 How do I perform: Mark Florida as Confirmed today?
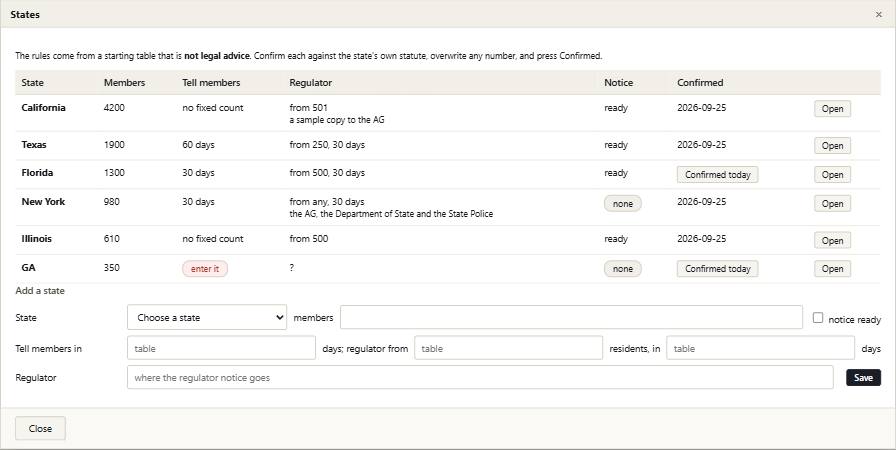point(717,174)
